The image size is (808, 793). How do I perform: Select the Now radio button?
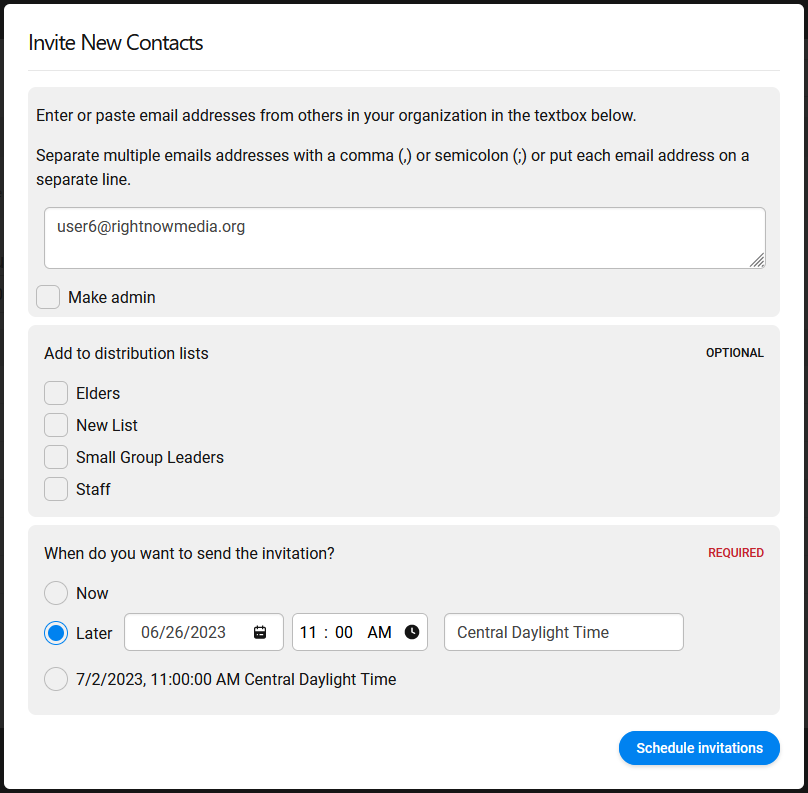(56, 593)
